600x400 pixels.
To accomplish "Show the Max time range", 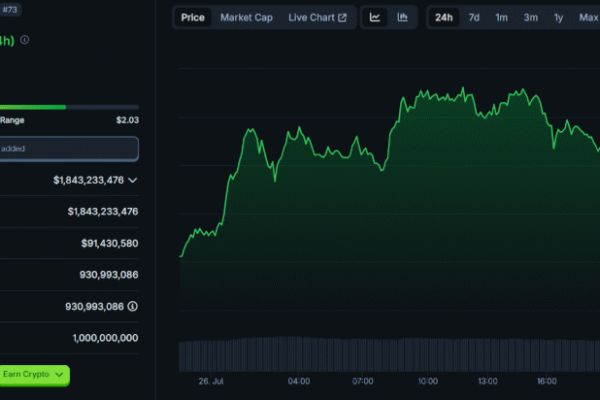I will 588,17.
